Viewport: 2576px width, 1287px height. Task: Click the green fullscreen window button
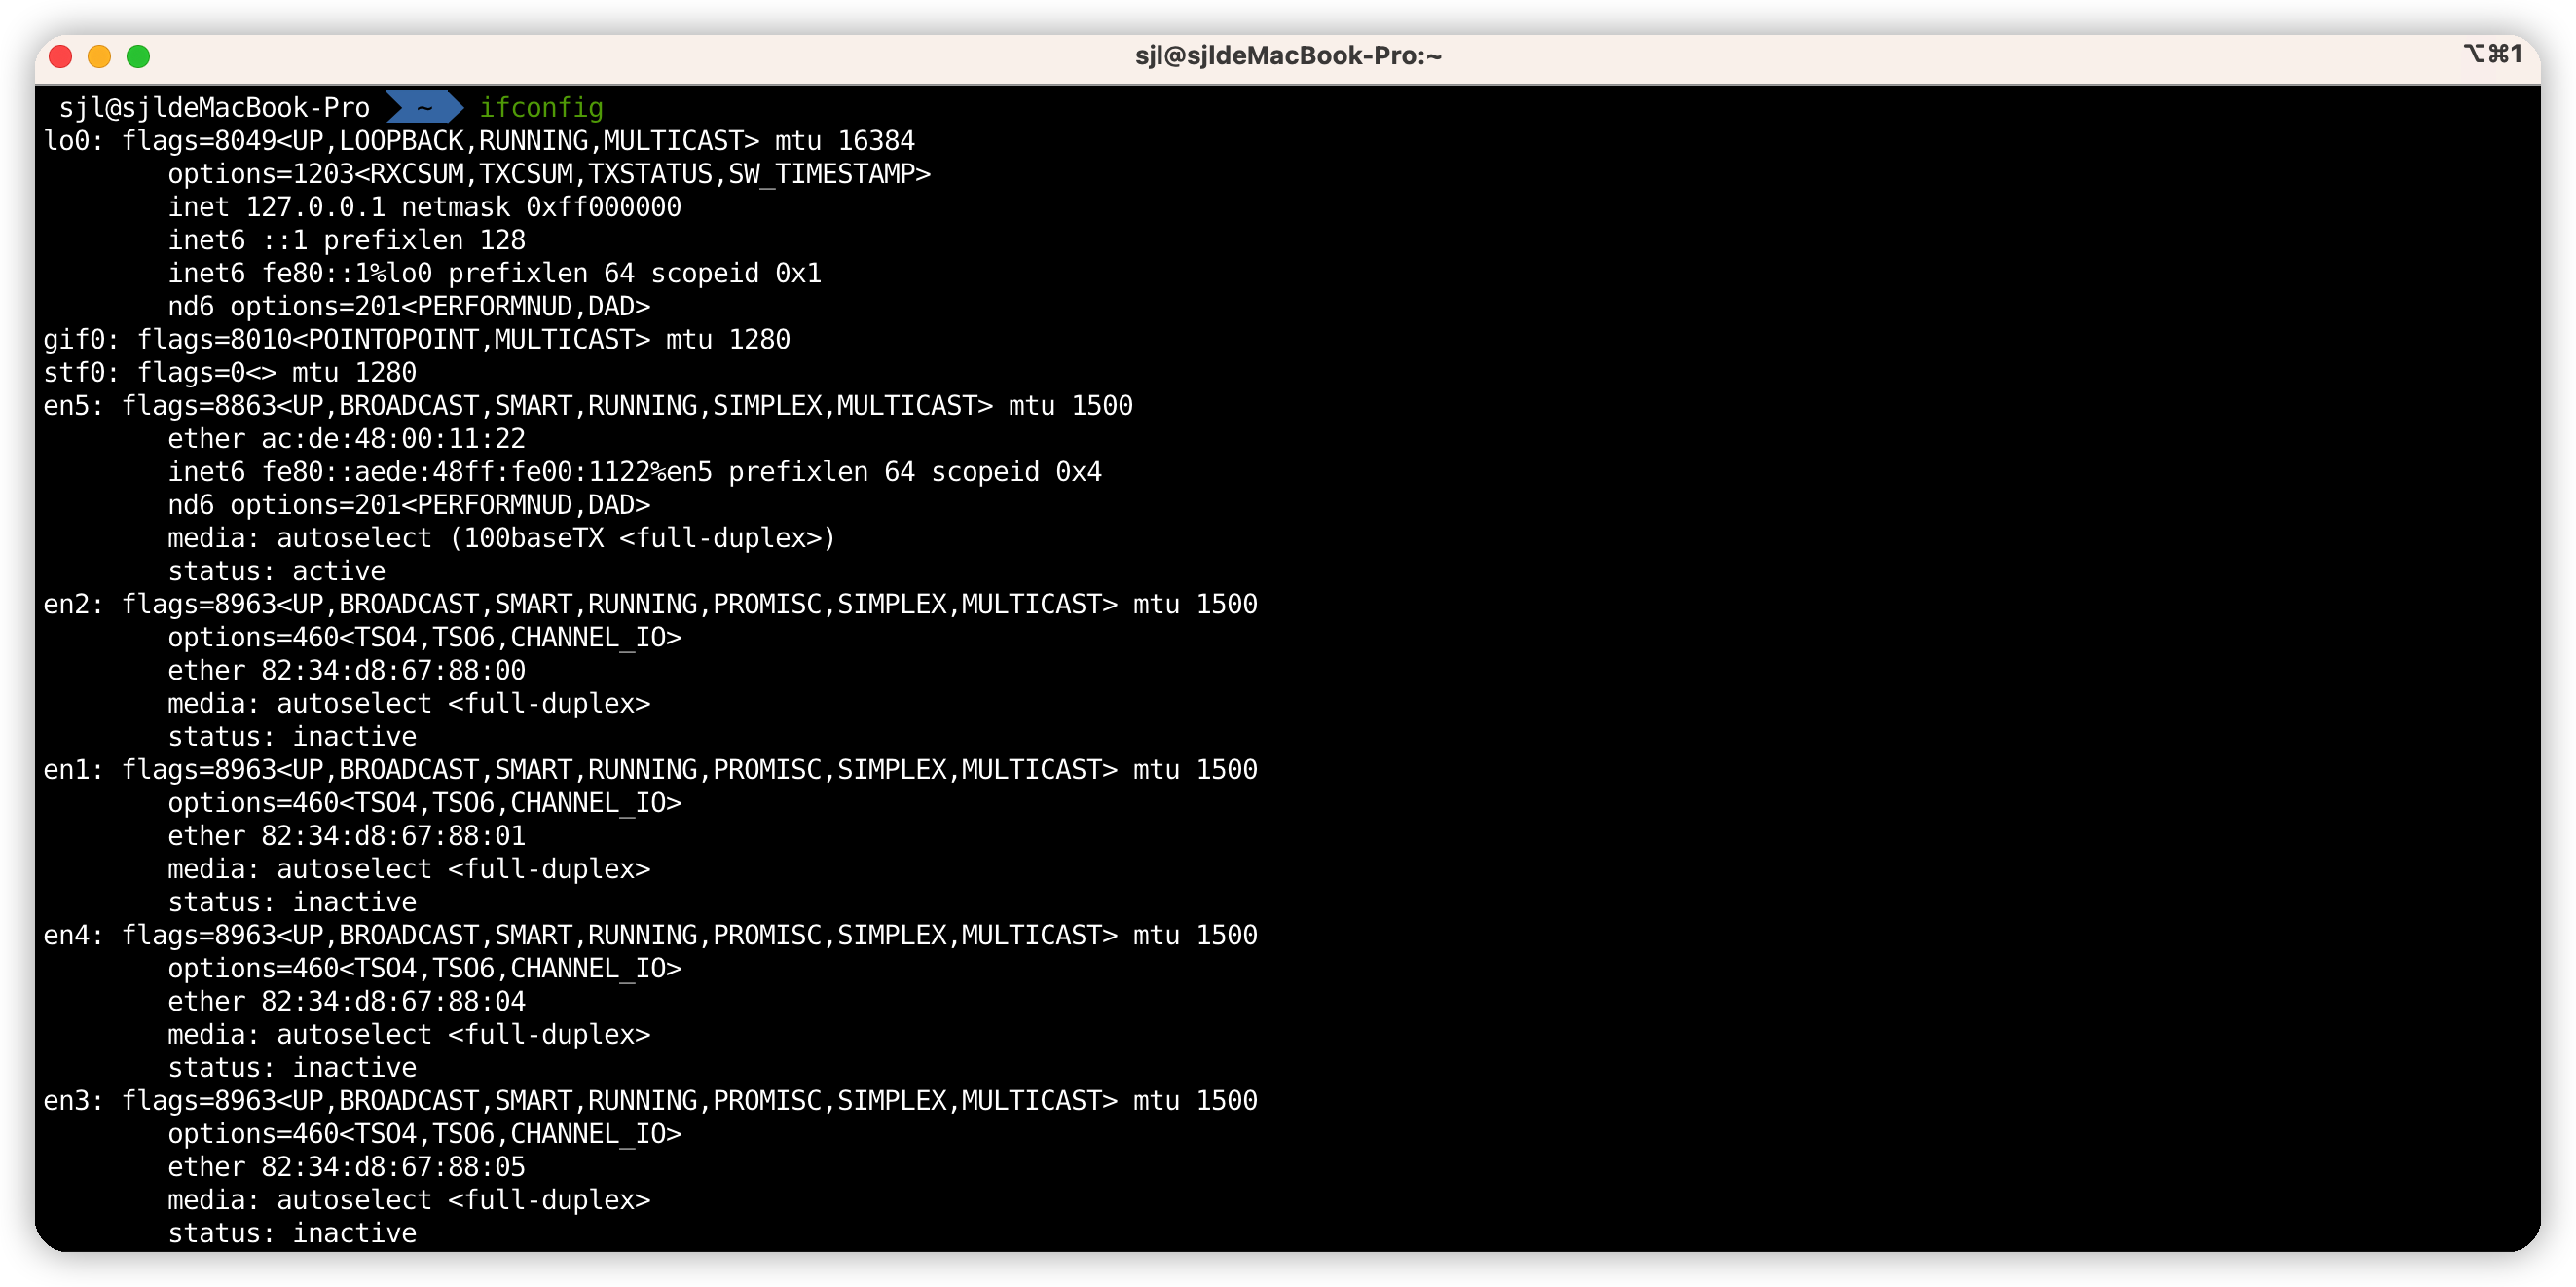139,56
